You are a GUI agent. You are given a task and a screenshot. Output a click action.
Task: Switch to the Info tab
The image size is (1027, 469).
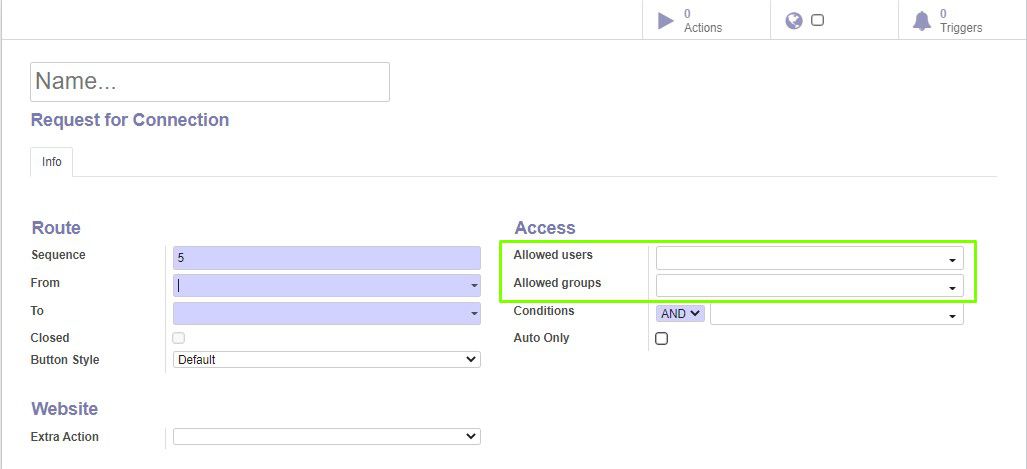point(52,162)
